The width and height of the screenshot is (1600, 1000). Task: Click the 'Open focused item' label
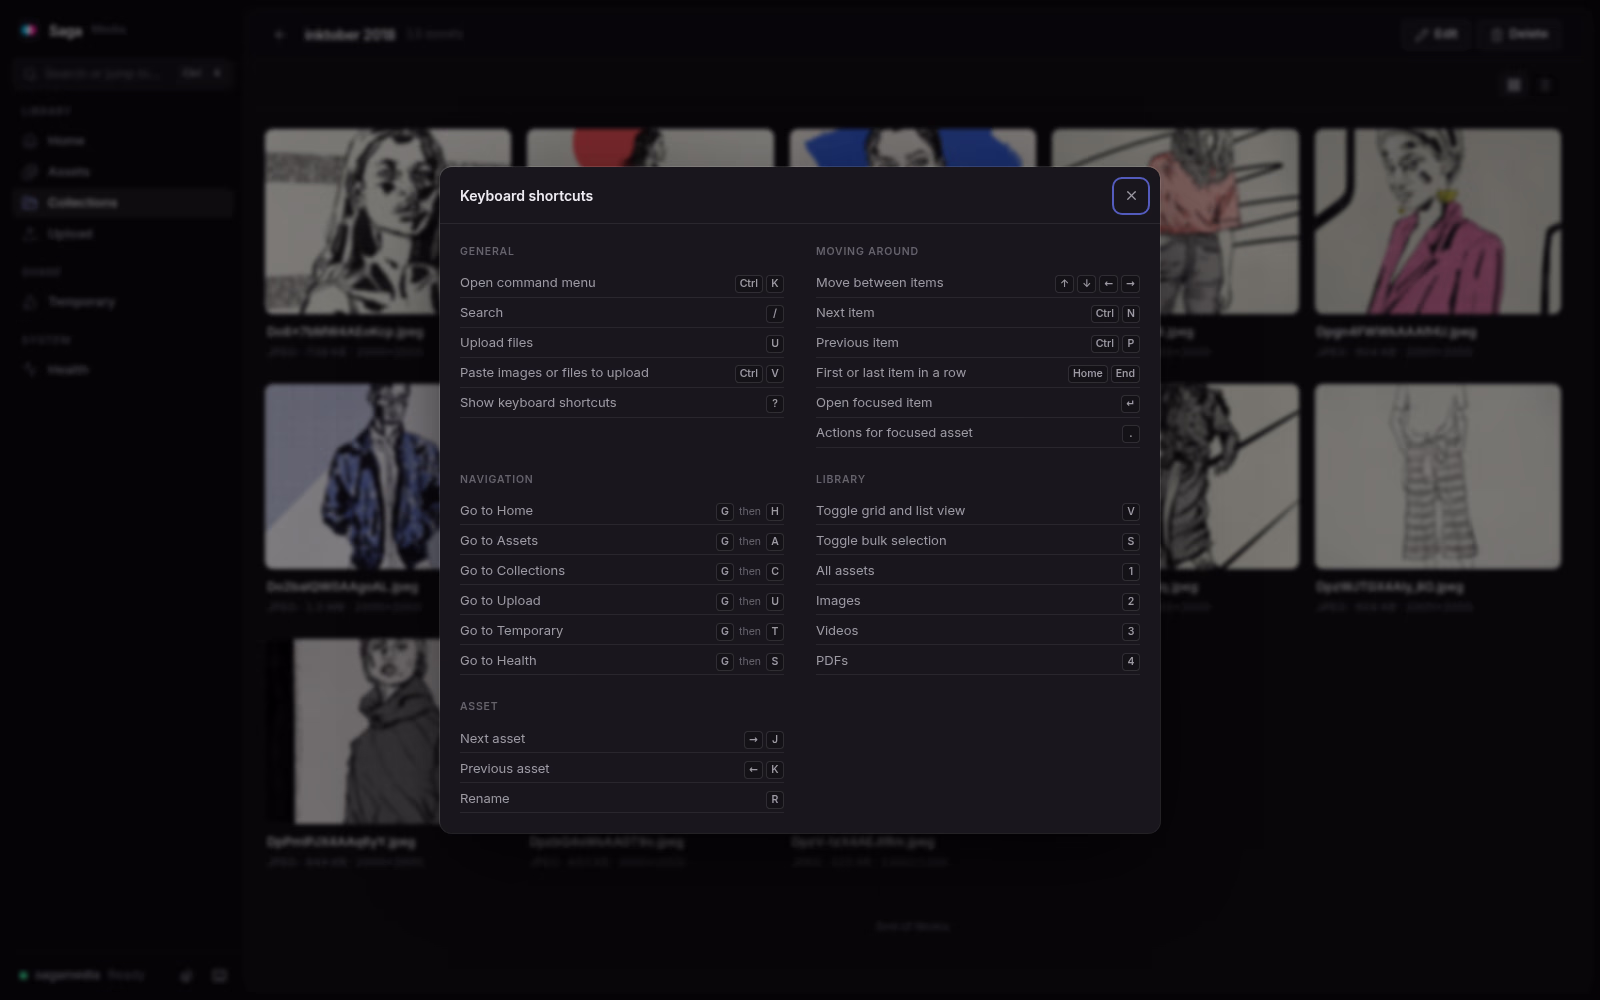pos(874,403)
